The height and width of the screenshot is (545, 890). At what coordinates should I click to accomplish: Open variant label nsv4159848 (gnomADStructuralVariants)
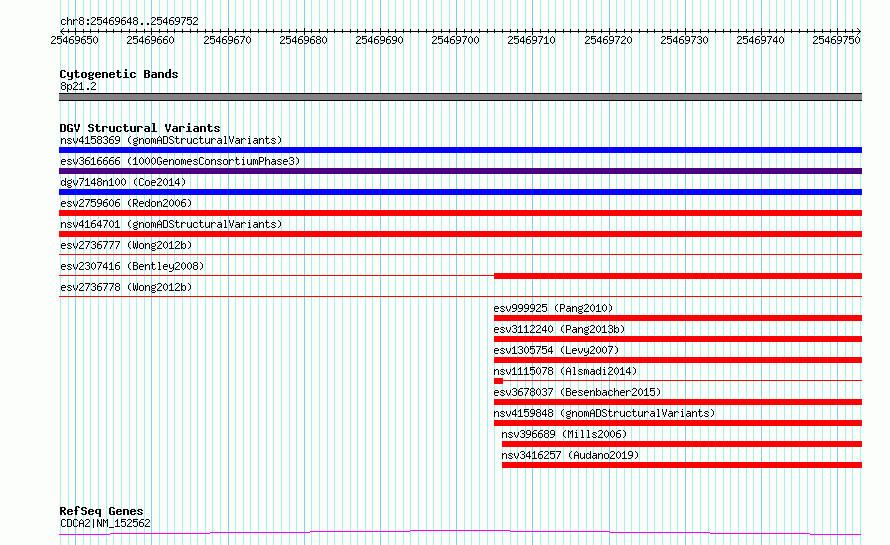(604, 413)
